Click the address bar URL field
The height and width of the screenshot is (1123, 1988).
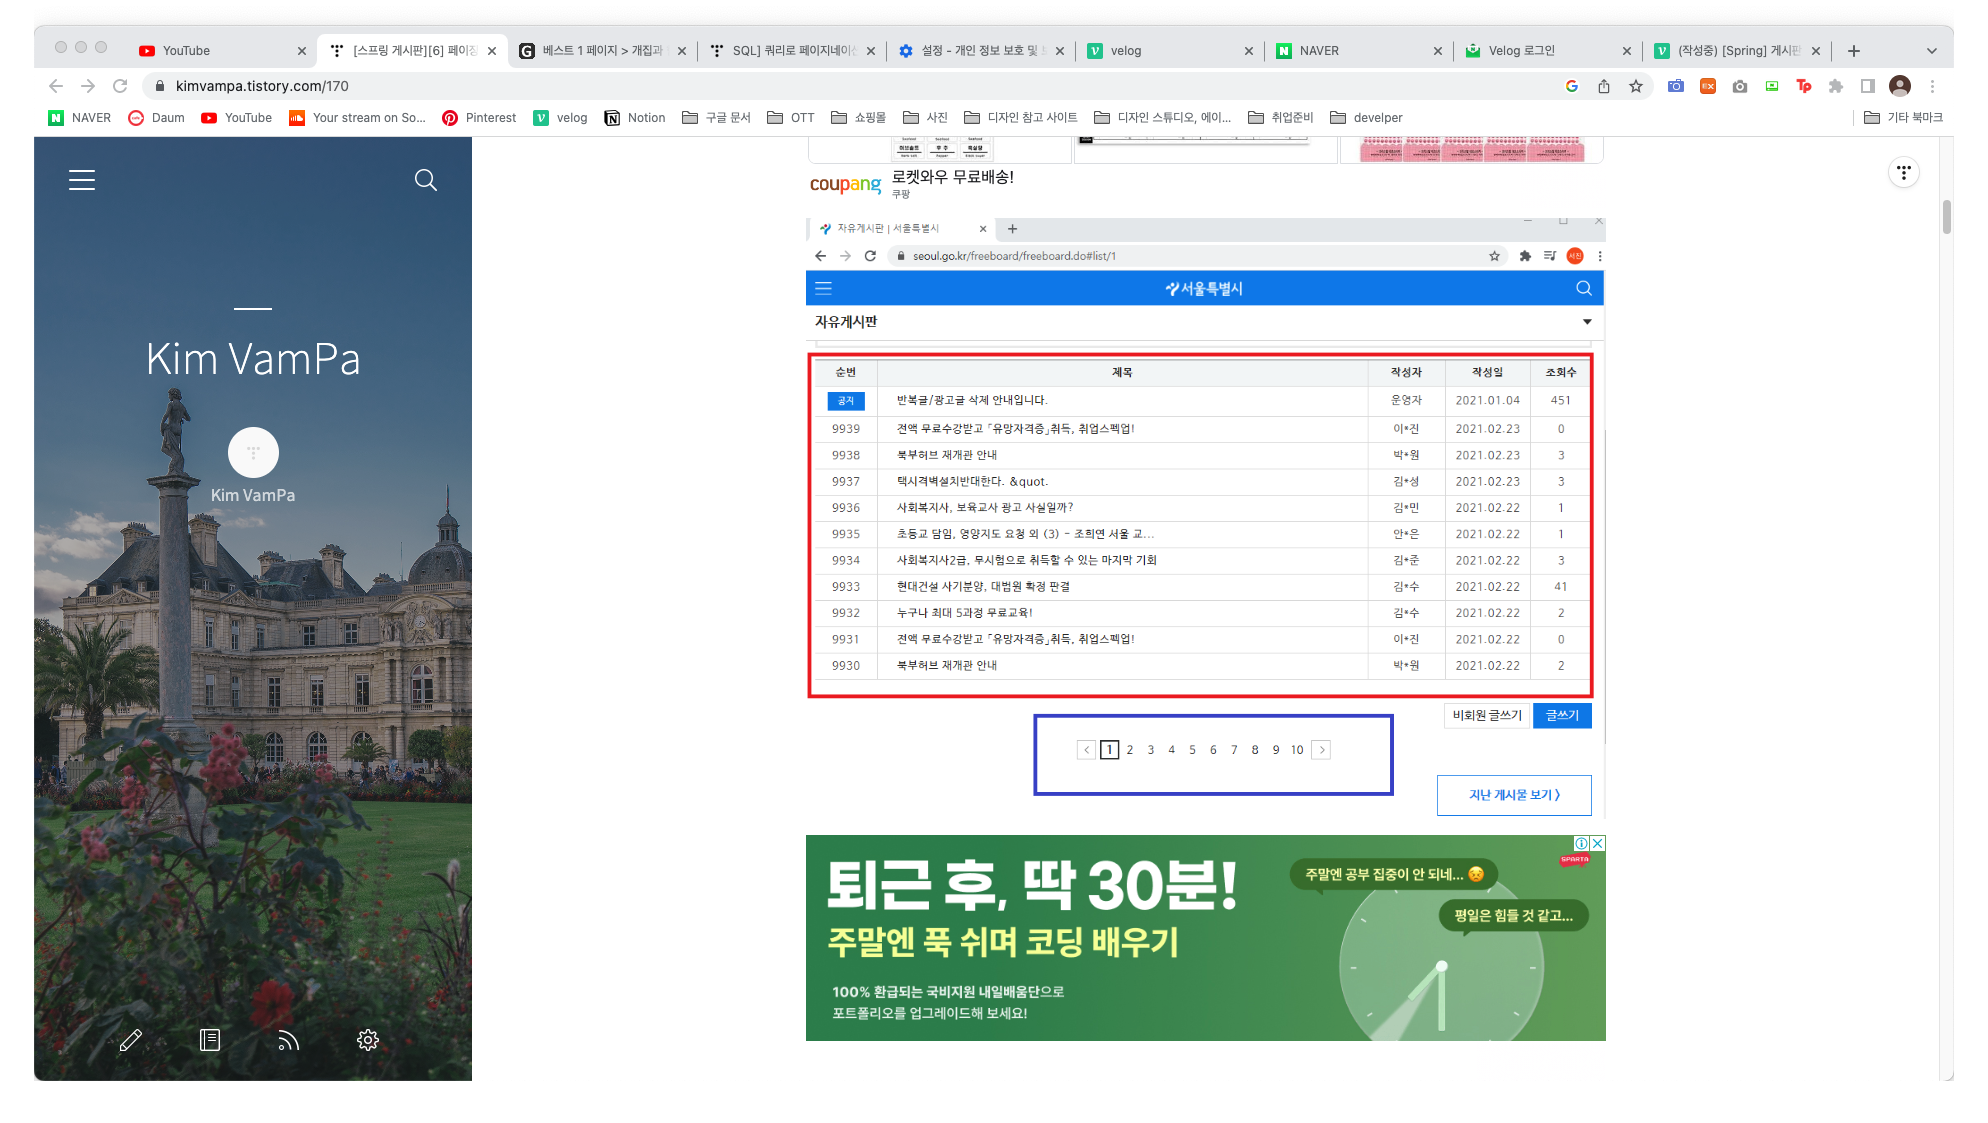click(x=850, y=86)
